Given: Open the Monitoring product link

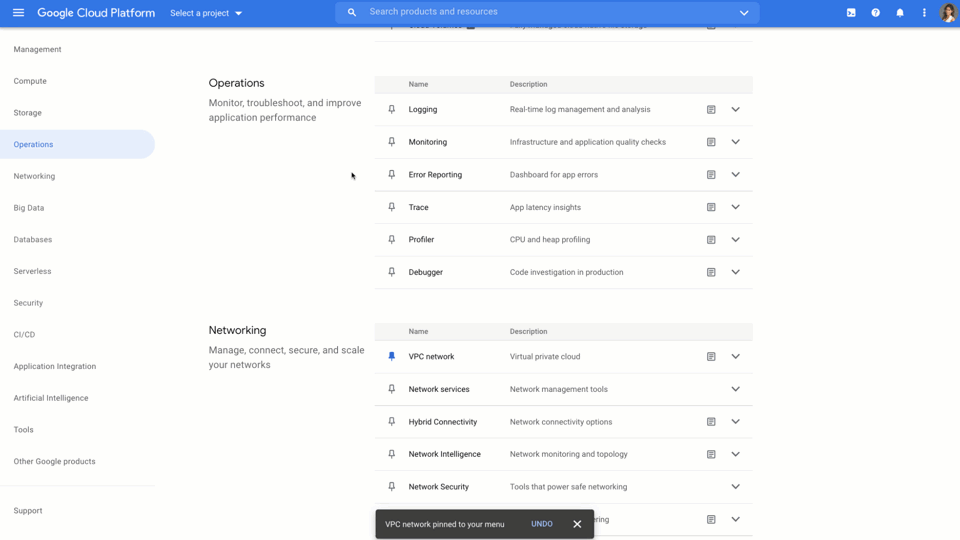Looking at the screenshot, I should (x=427, y=142).
